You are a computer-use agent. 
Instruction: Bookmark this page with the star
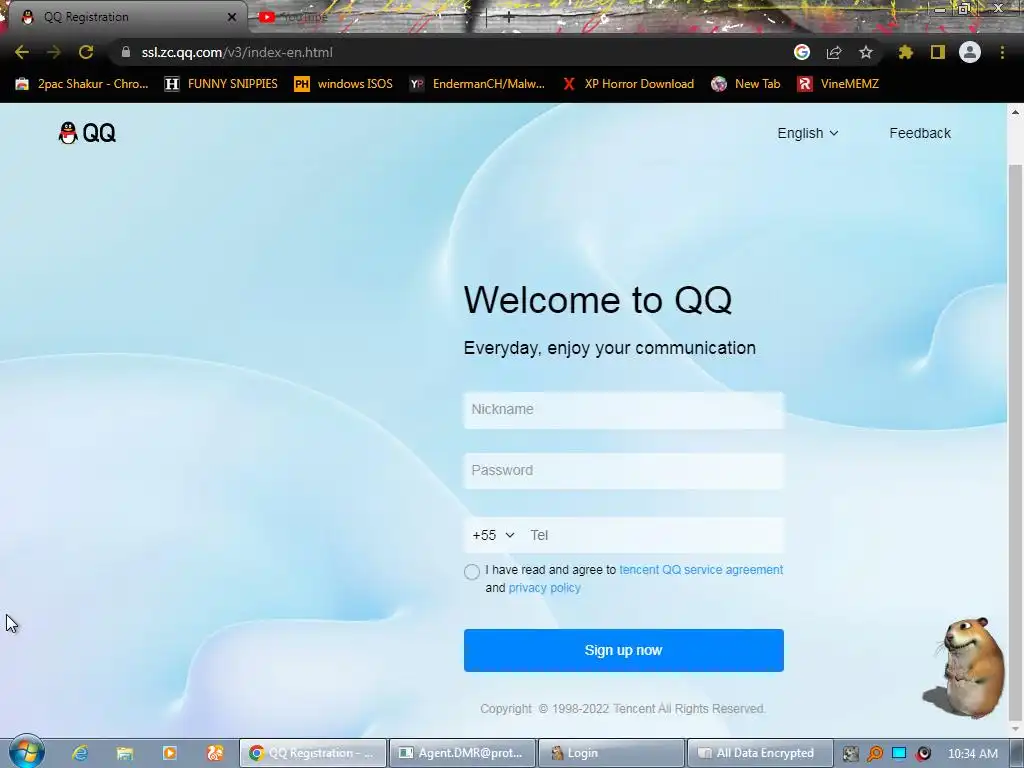pos(866,52)
